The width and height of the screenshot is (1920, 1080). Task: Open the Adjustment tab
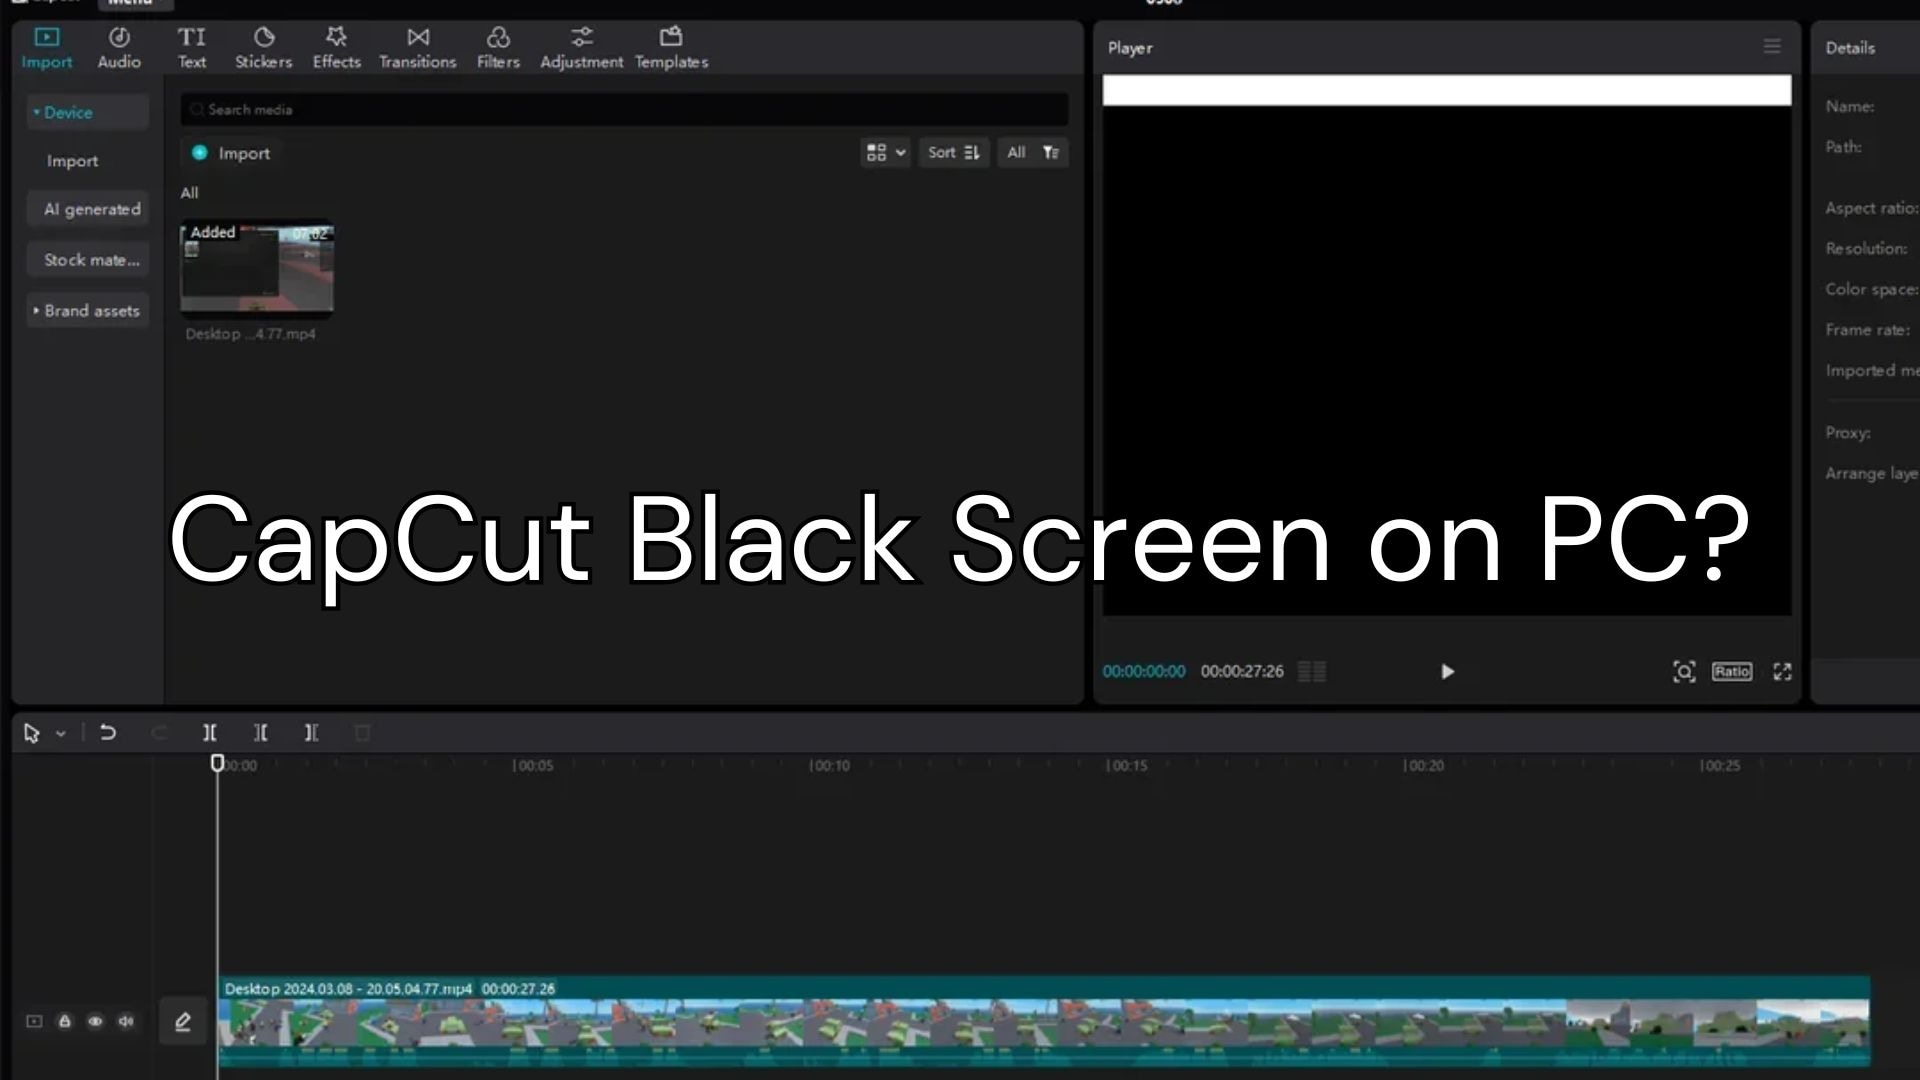click(x=582, y=47)
